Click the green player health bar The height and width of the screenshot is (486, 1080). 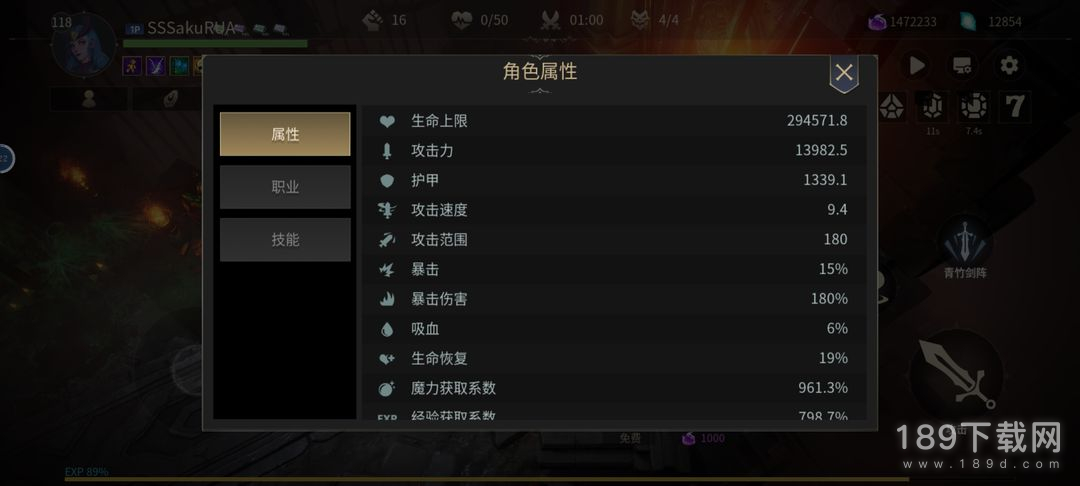point(215,43)
